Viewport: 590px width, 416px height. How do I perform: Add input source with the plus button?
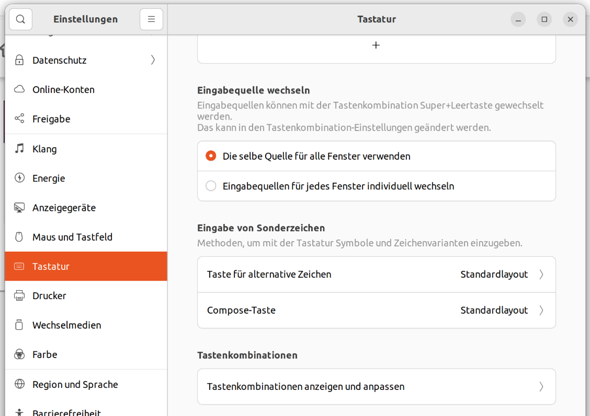[x=376, y=46]
